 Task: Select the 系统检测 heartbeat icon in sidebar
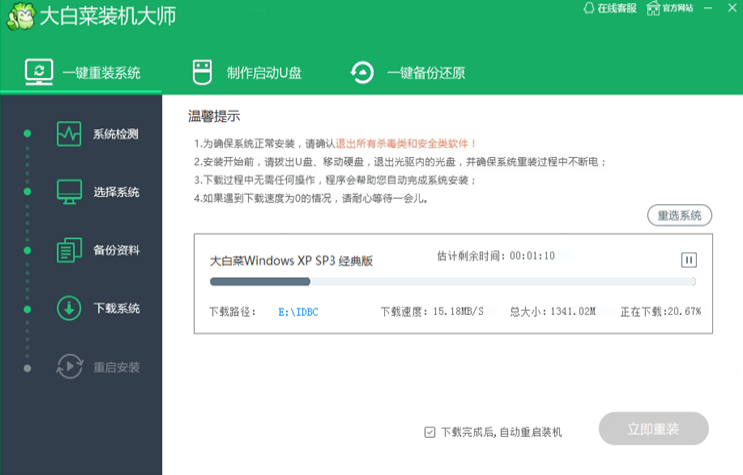pyautogui.click(x=69, y=133)
